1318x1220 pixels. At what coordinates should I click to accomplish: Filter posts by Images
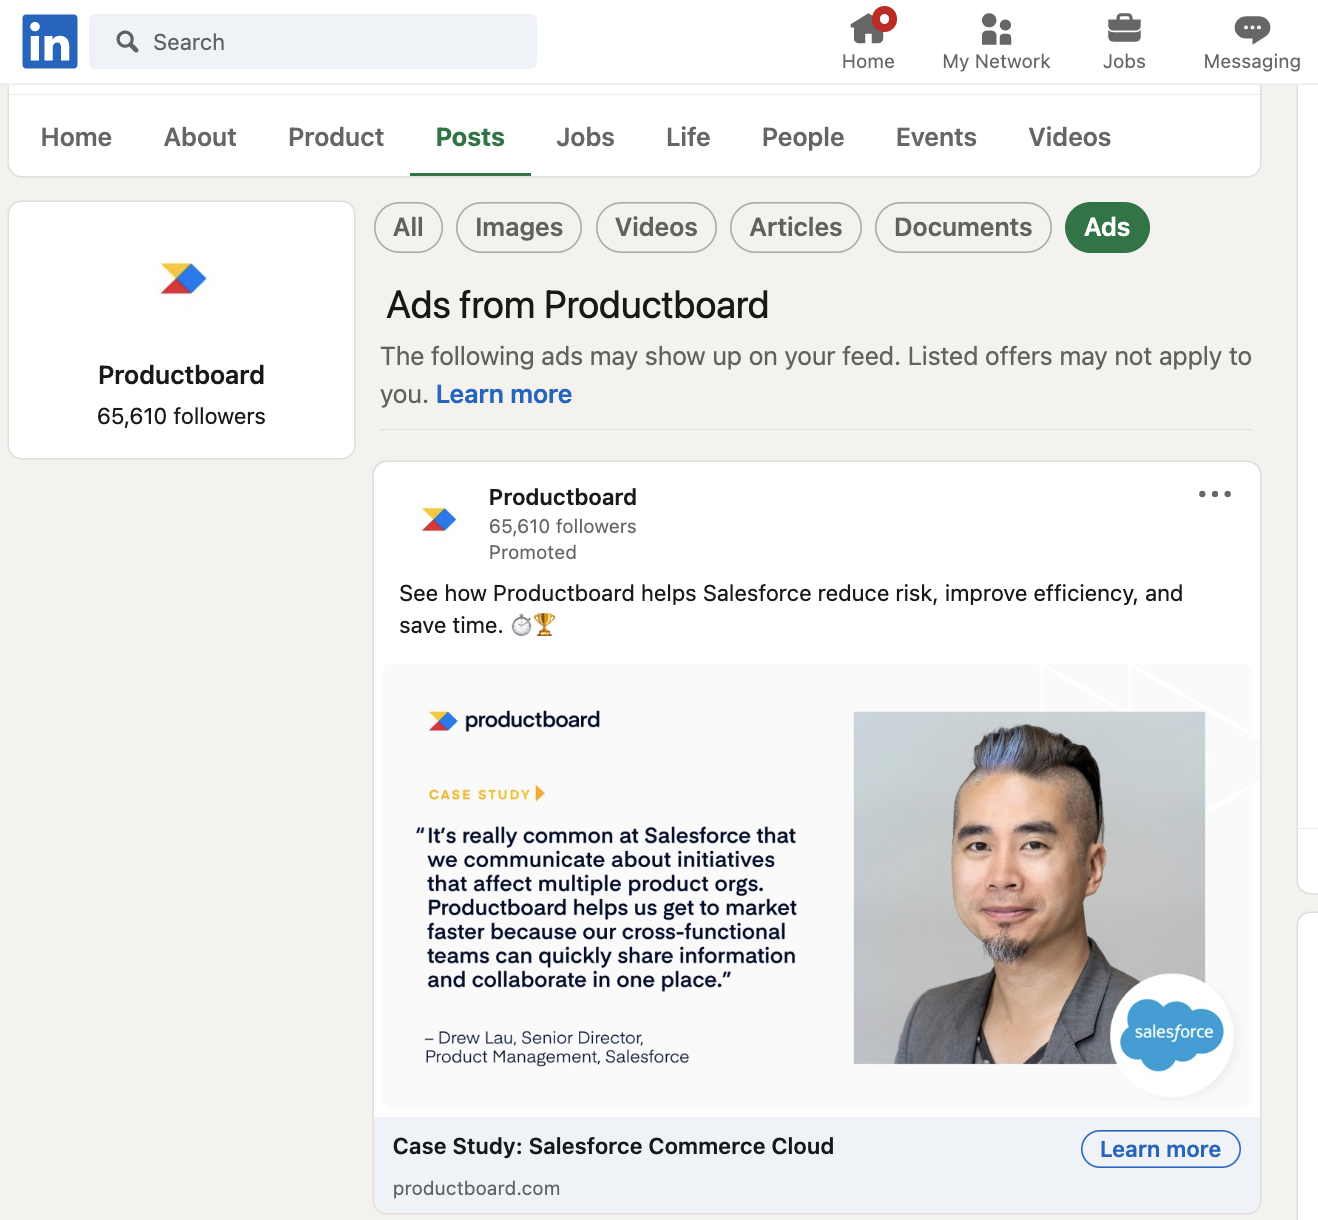(518, 228)
